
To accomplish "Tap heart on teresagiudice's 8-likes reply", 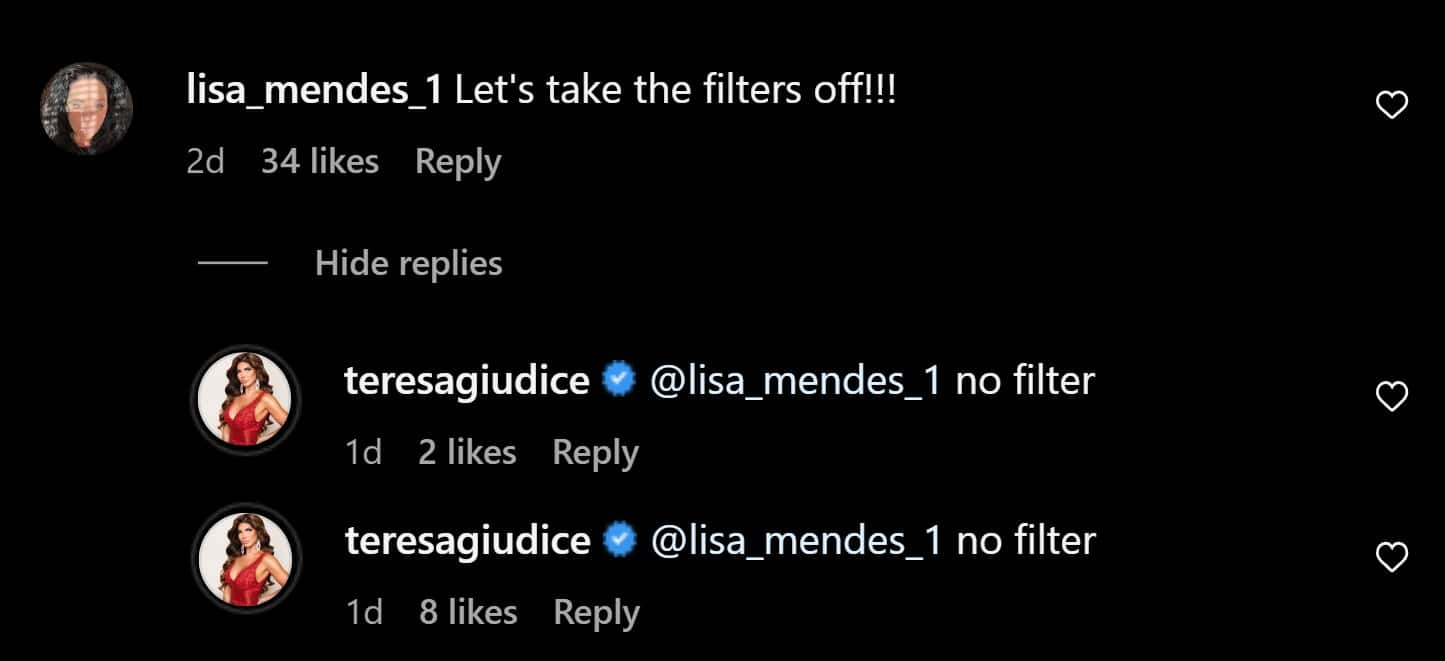I will coord(1392,557).
